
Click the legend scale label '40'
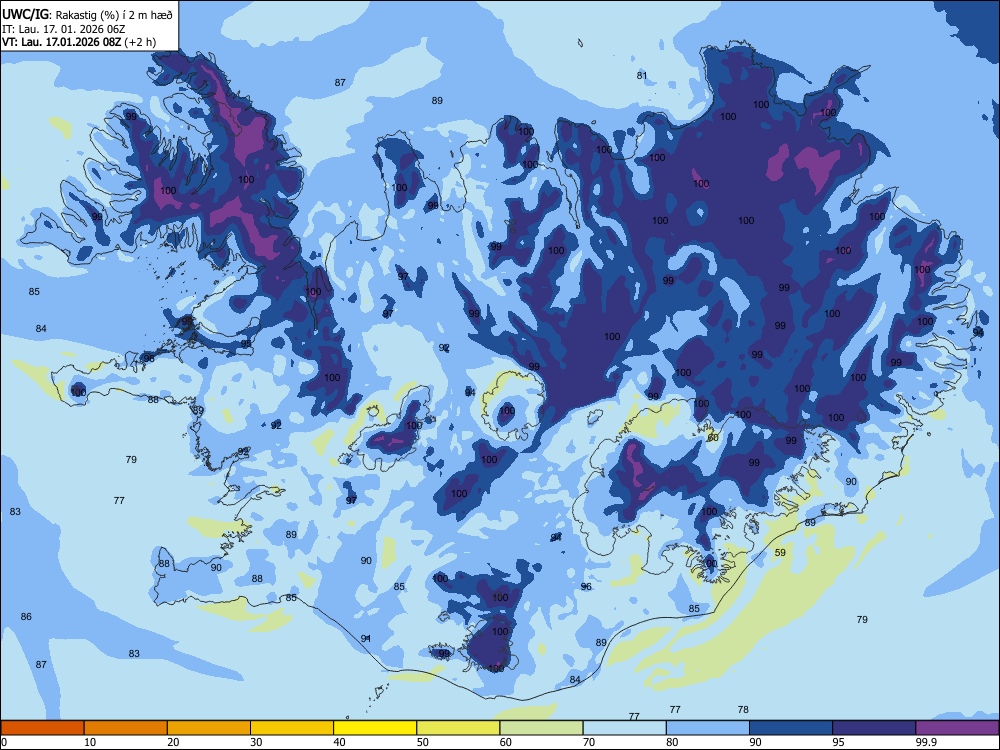(339, 742)
